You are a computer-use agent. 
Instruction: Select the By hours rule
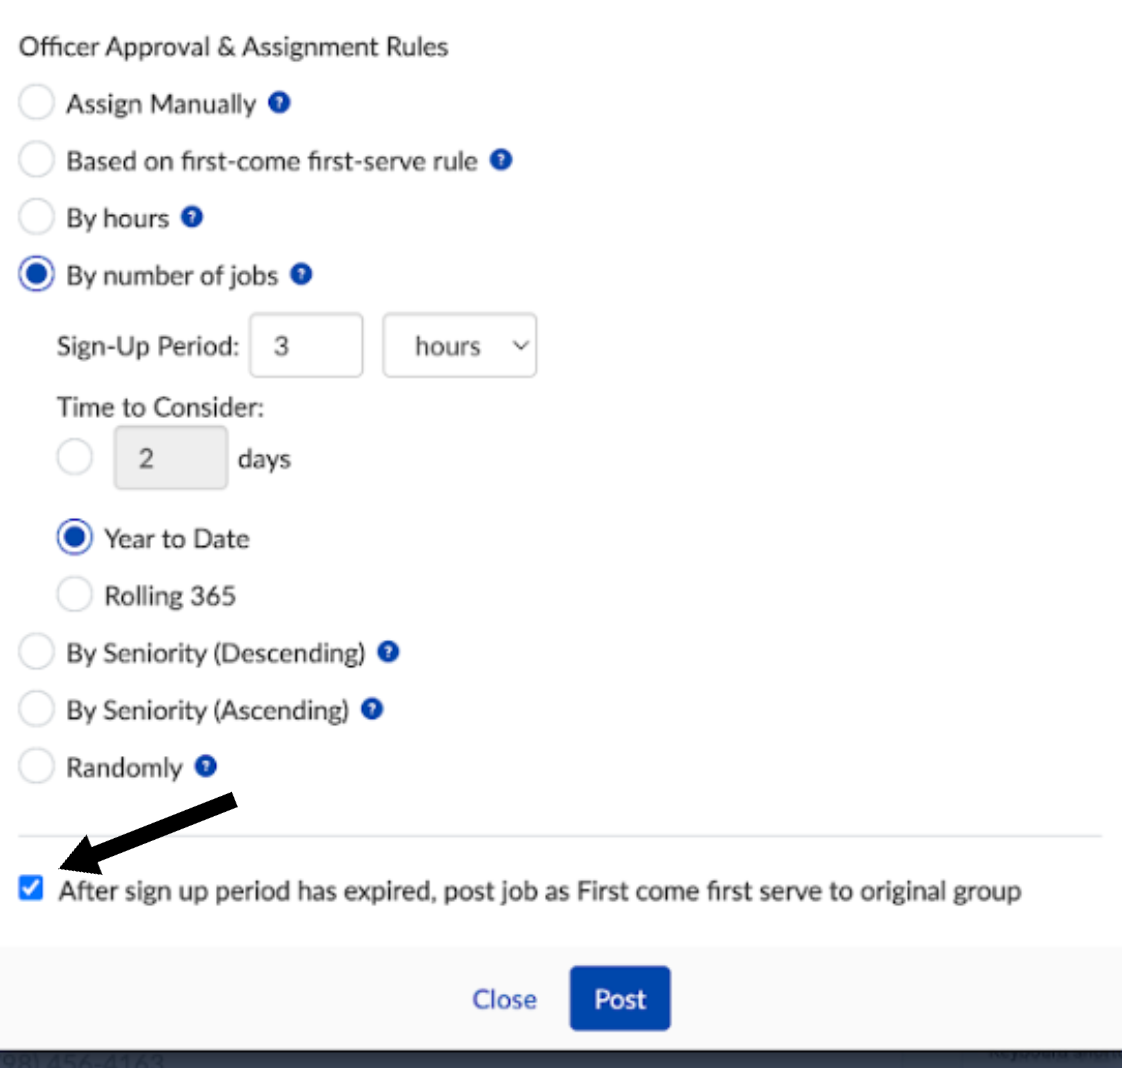[36, 217]
